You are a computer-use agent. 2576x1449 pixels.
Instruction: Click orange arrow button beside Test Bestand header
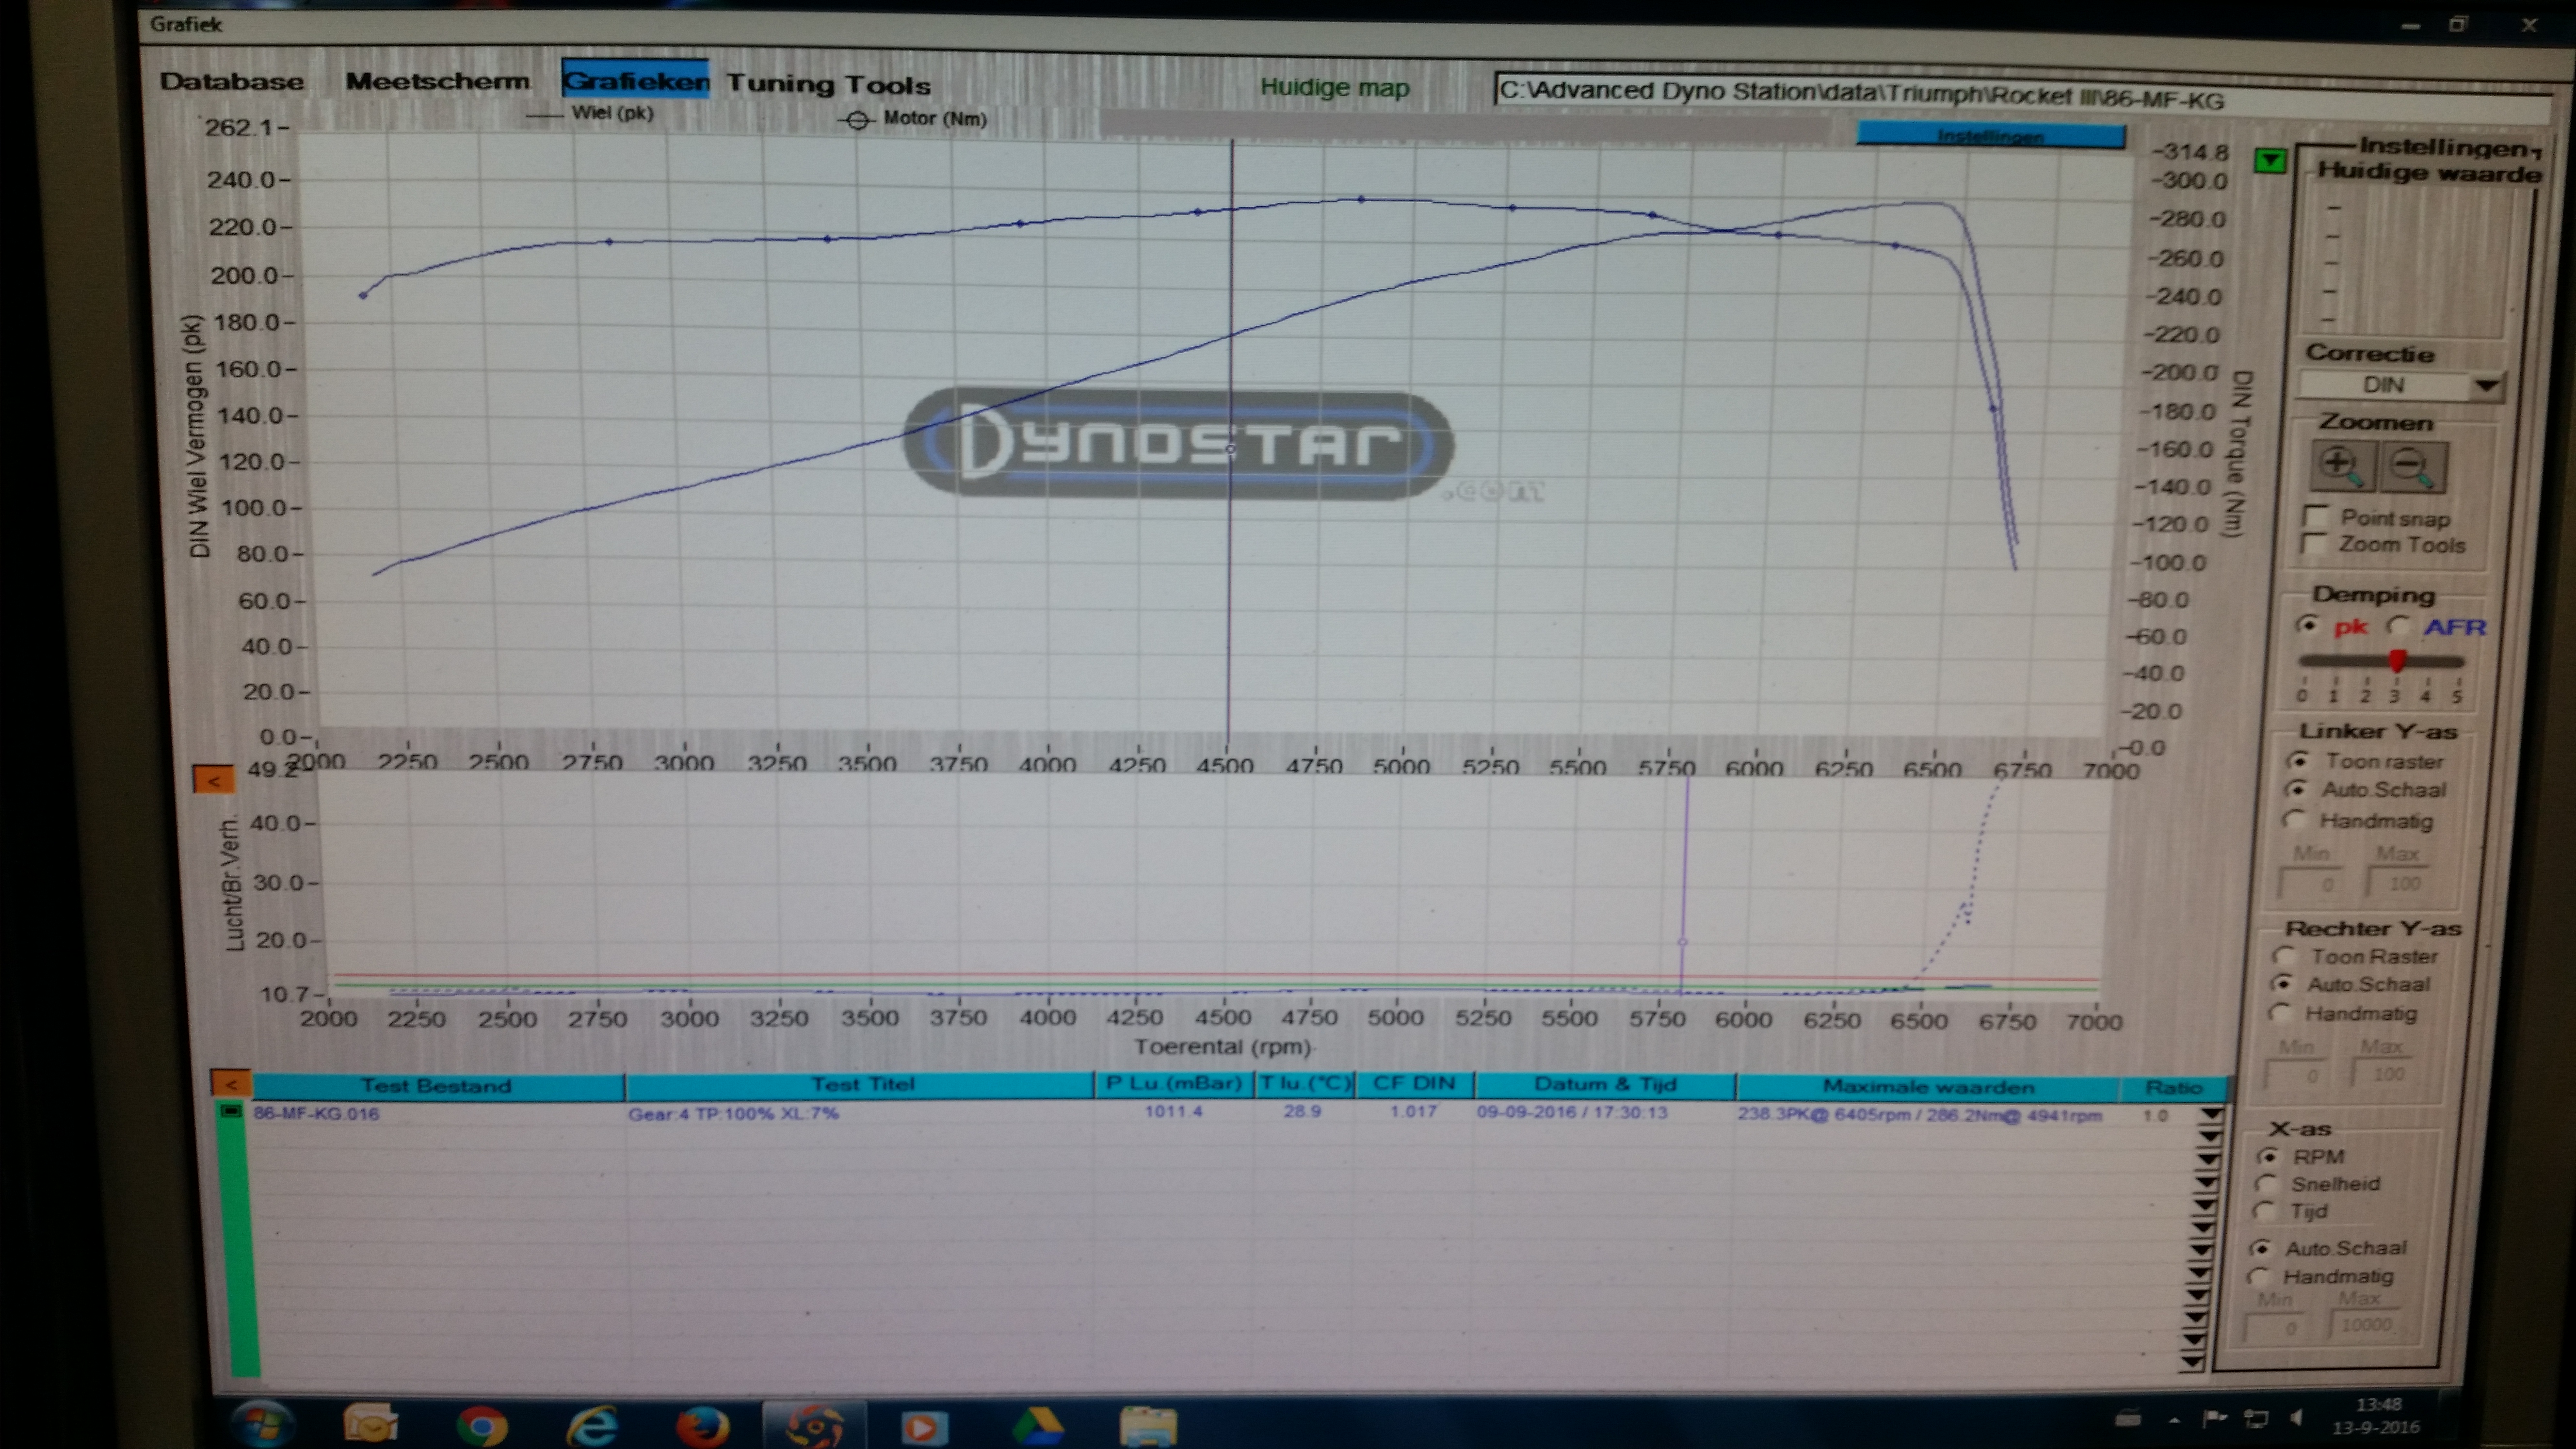coord(231,1083)
